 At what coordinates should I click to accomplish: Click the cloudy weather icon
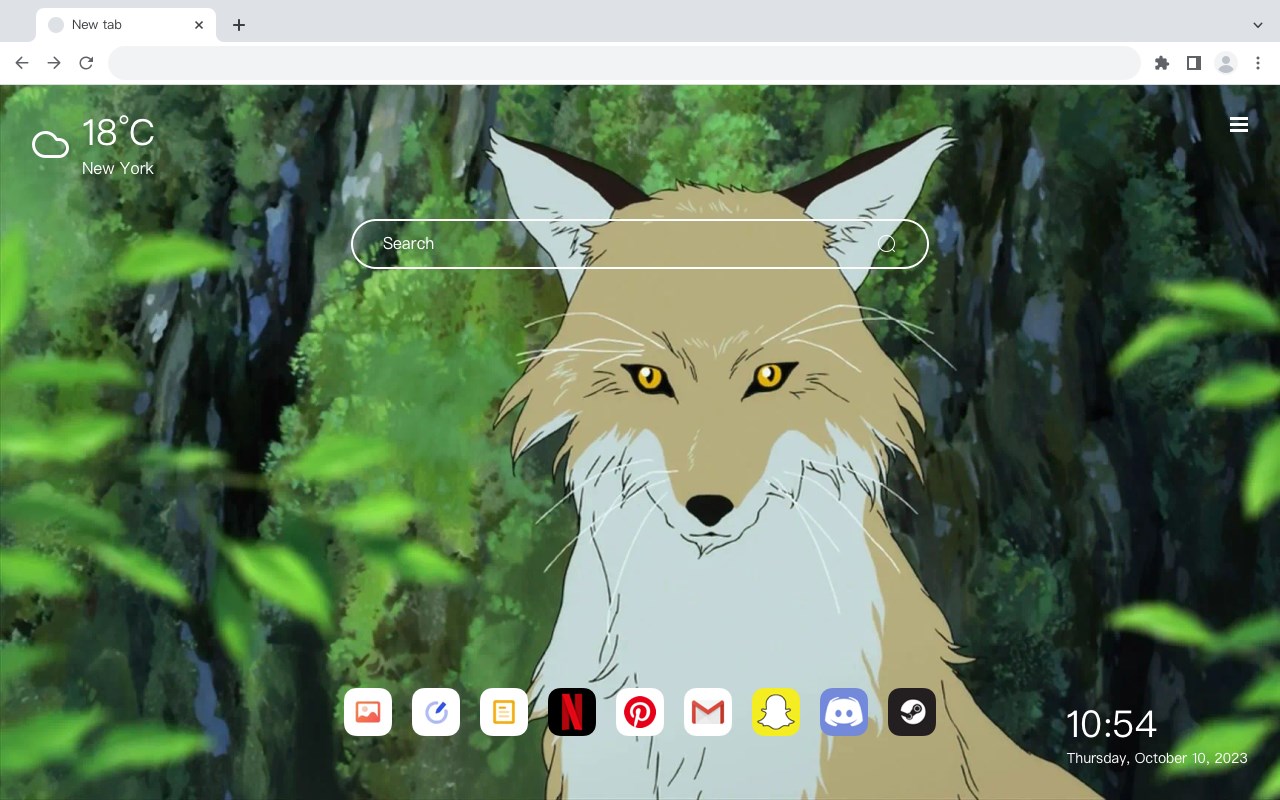coord(50,145)
